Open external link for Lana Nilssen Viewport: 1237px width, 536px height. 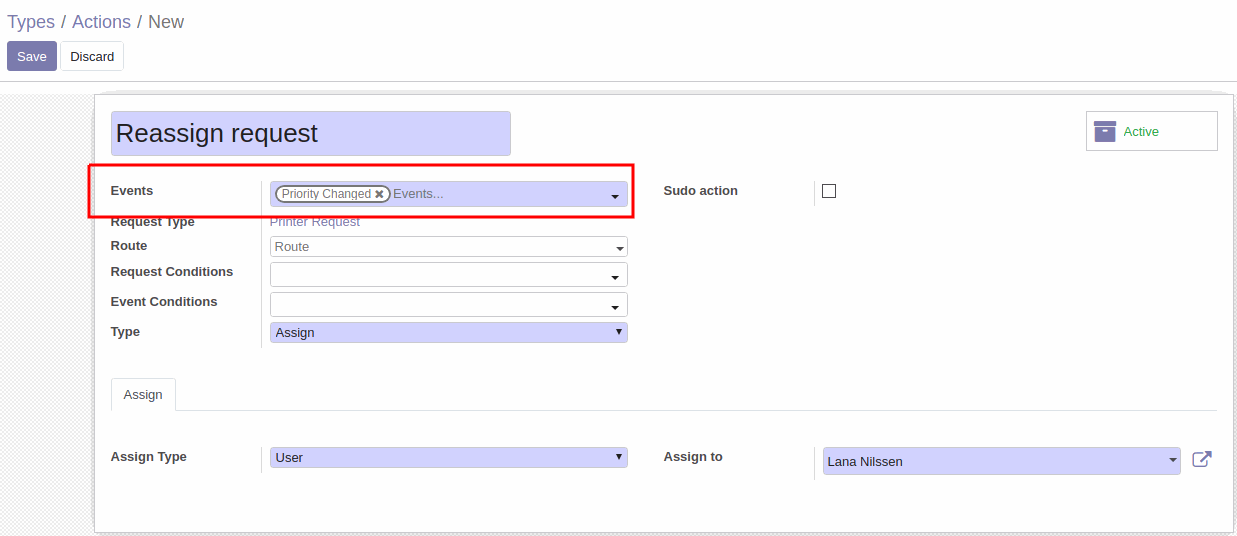click(x=1202, y=460)
